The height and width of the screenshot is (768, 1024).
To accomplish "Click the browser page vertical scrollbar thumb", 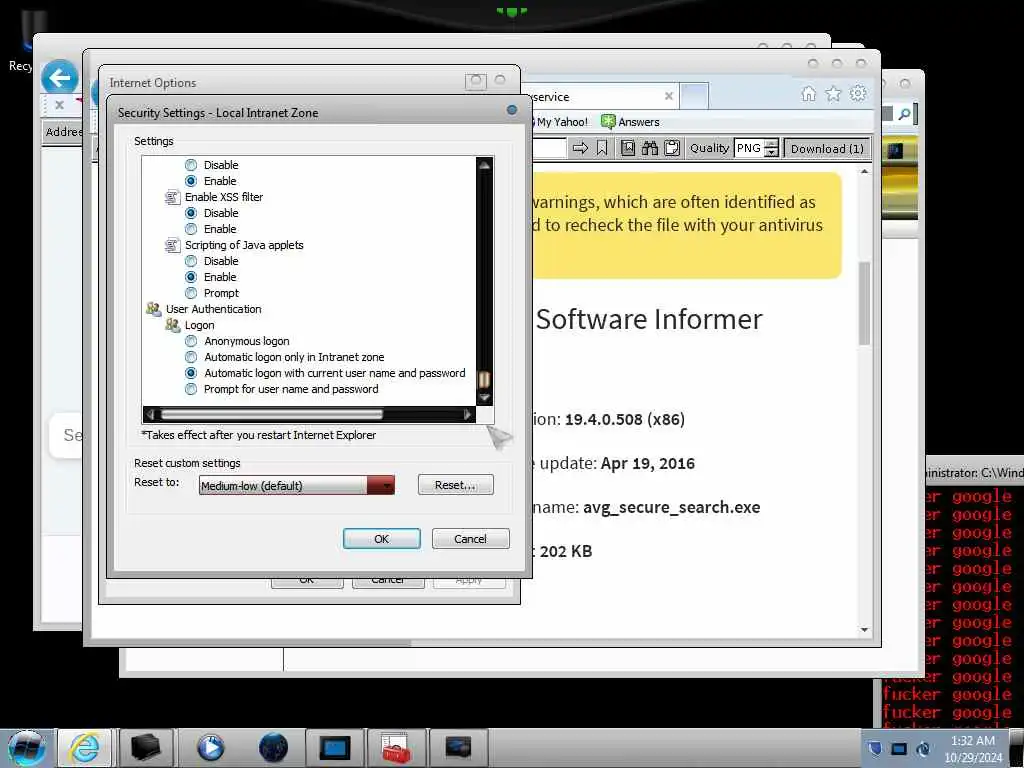I will (x=865, y=303).
